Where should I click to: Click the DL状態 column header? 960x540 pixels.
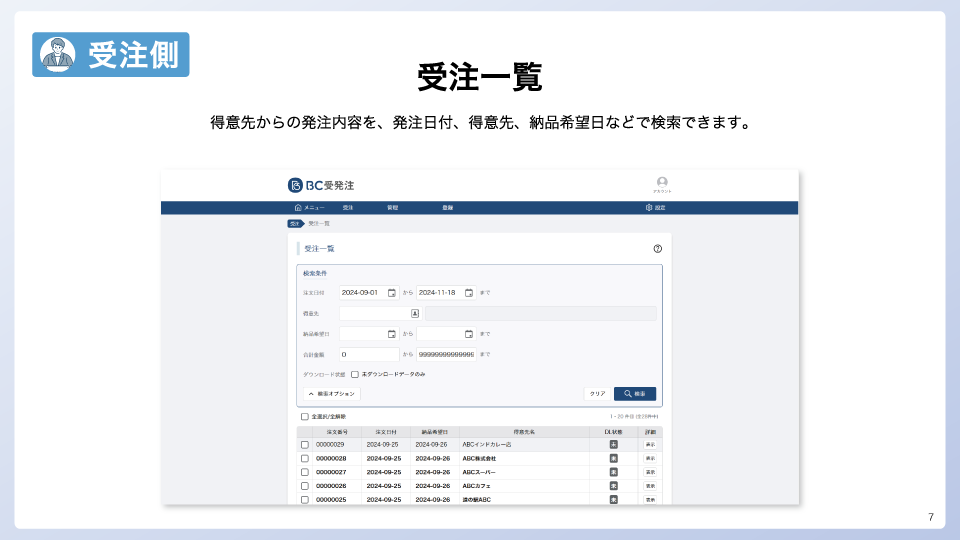[613, 432]
